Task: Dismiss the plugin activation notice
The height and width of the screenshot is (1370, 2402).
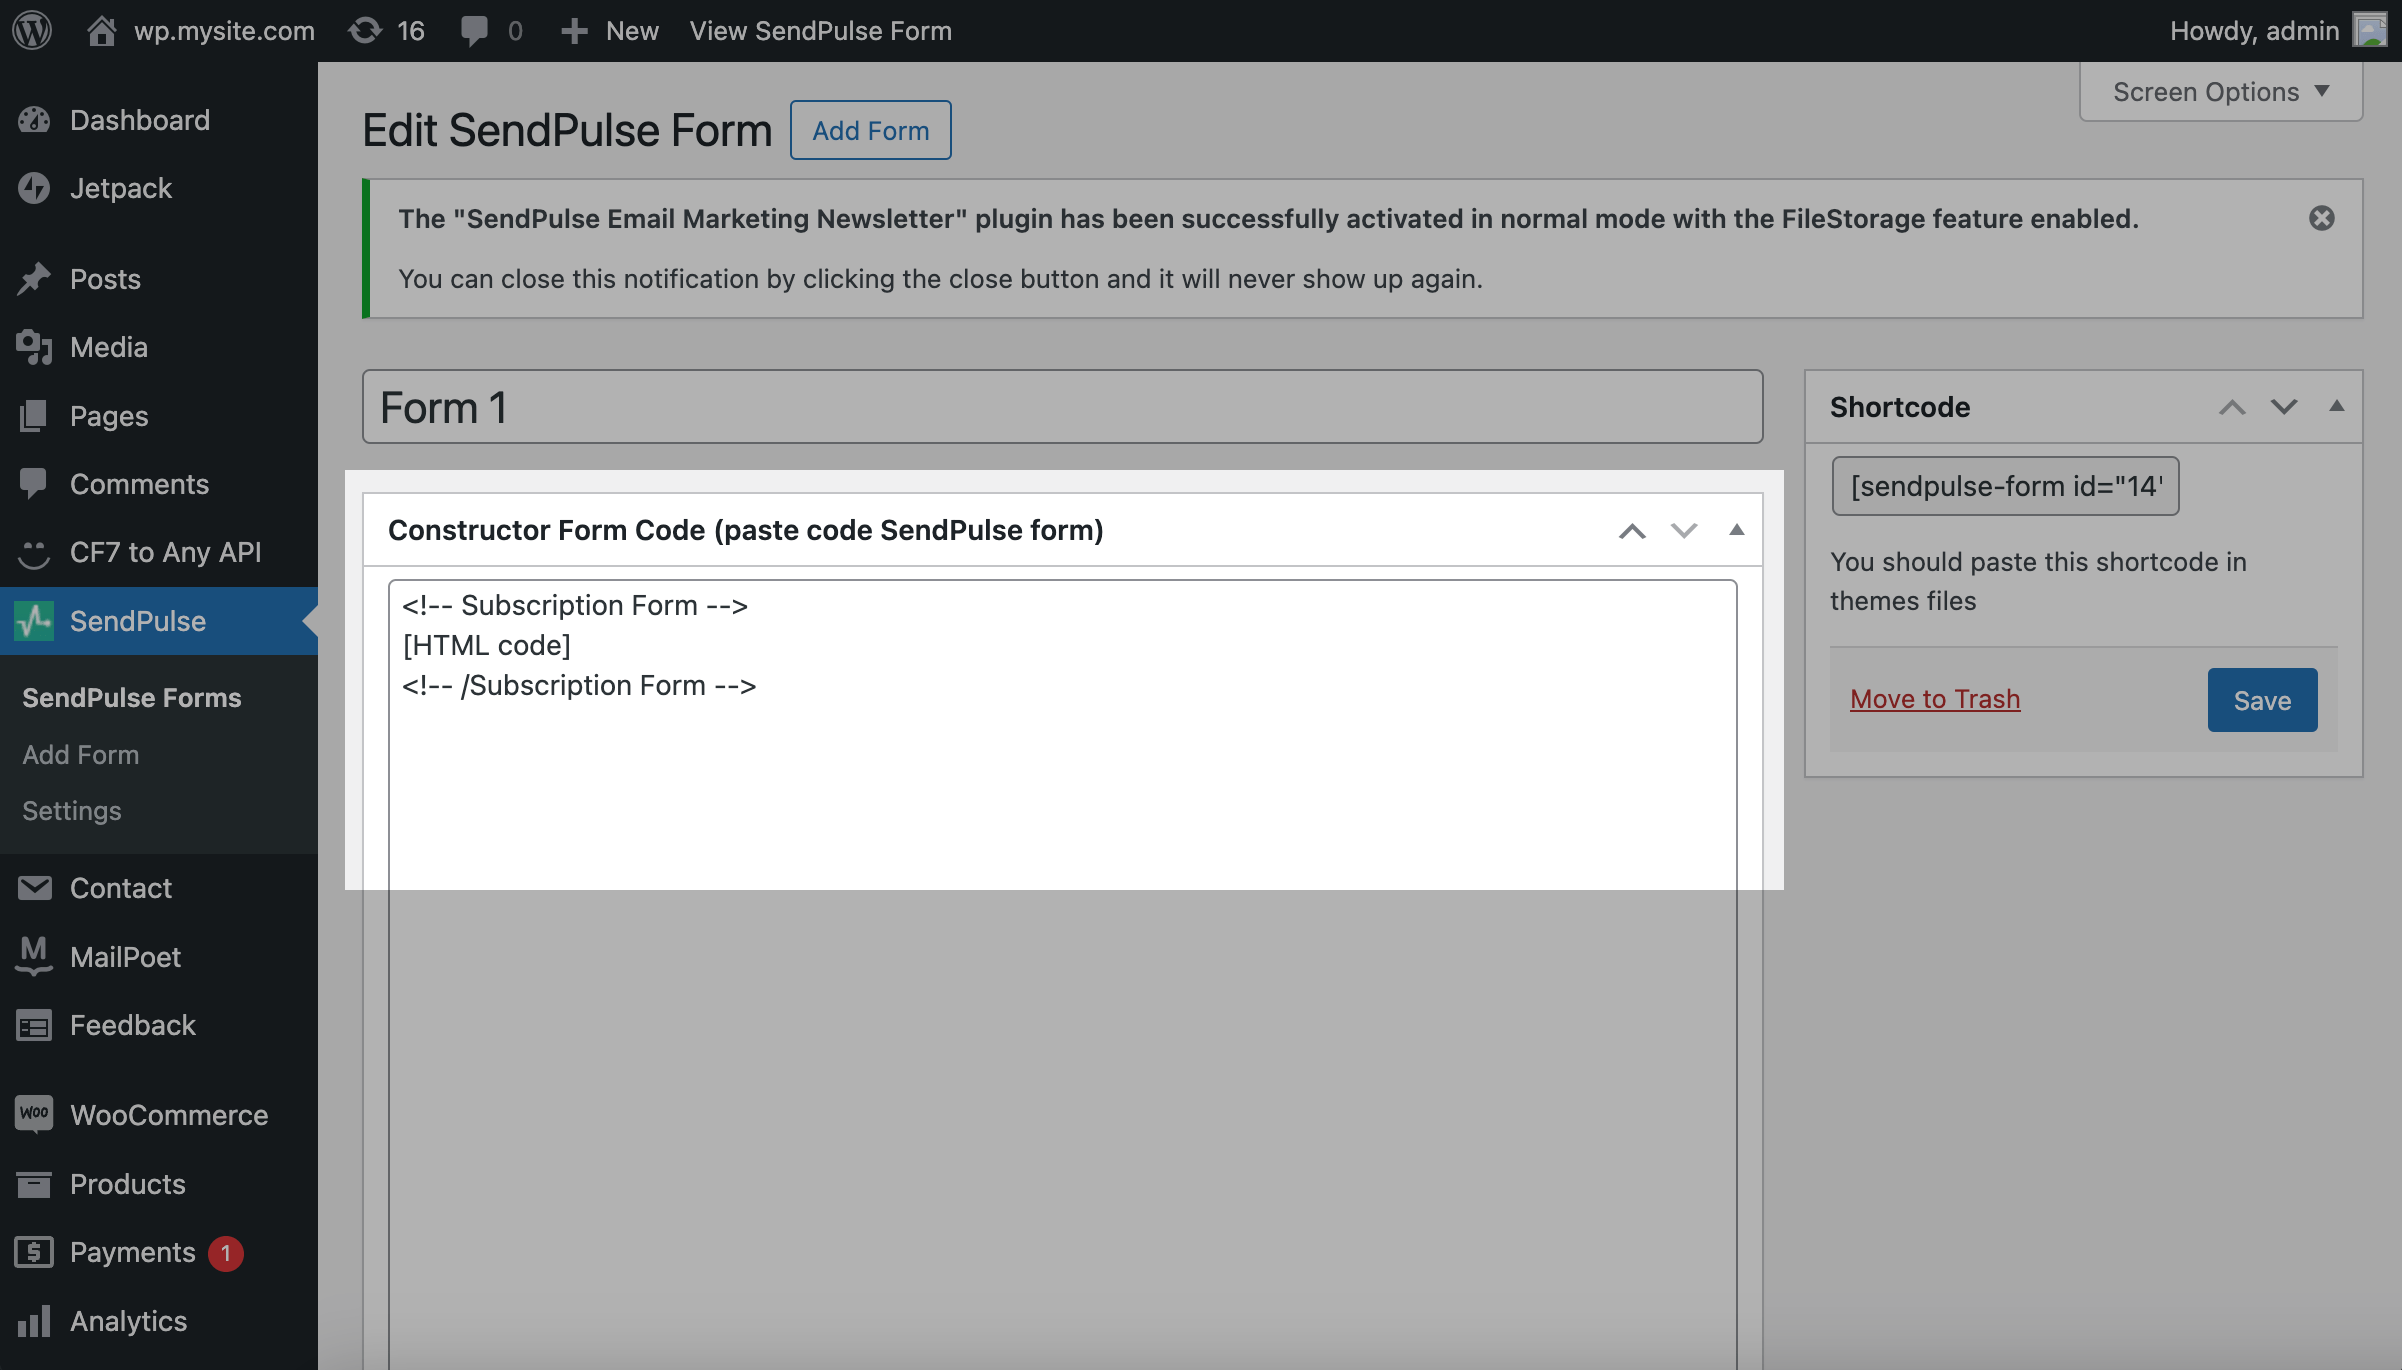Action: [2321, 218]
